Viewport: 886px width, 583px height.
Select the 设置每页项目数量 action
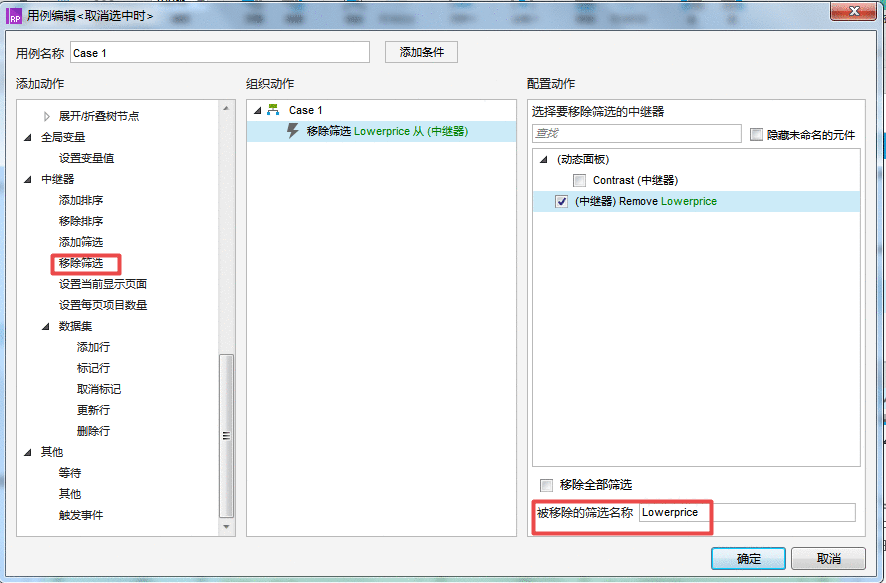(x=103, y=305)
